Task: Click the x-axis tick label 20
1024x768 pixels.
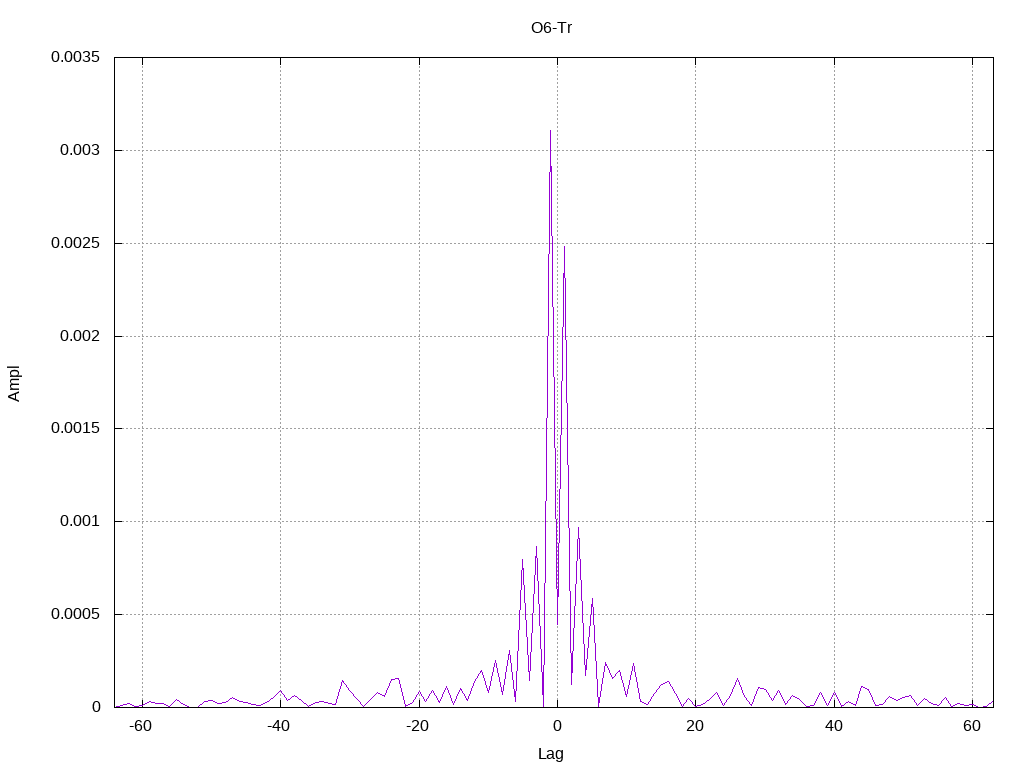Action: click(x=695, y=726)
